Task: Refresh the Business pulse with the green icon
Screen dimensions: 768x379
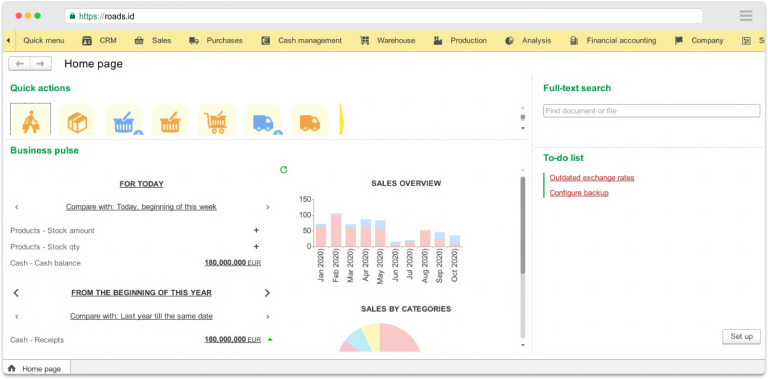Action: tap(283, 170)
